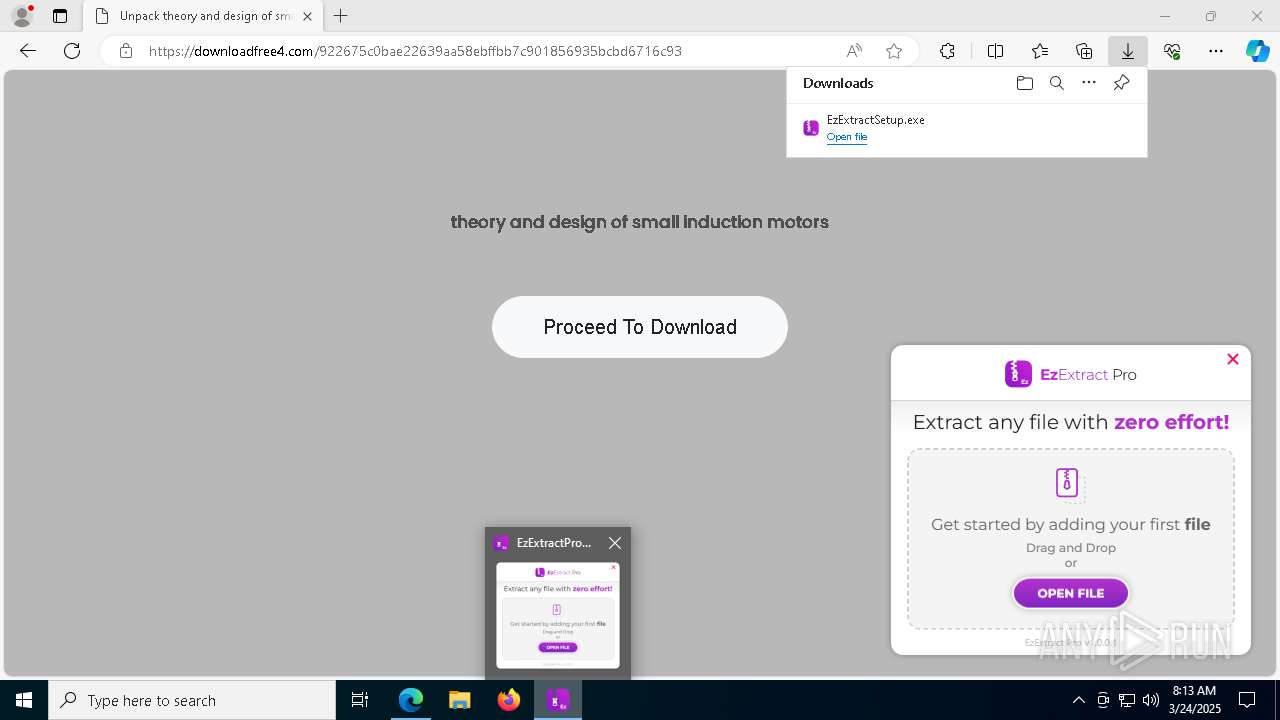Add this page to favorites star
The image size is (1280, 720).
894,51
